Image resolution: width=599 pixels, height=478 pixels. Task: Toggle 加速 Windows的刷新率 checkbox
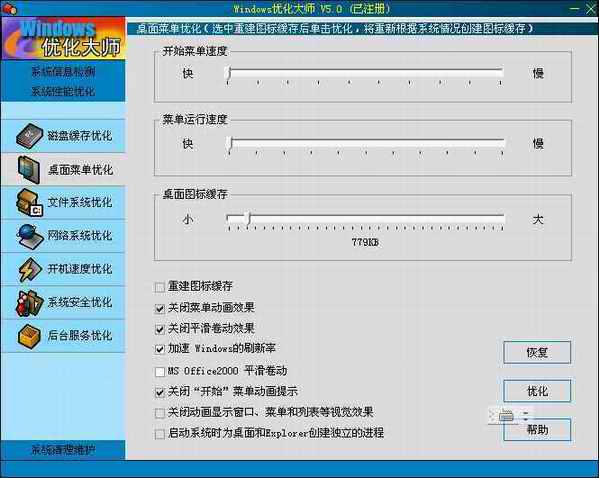tap(160, 349)
